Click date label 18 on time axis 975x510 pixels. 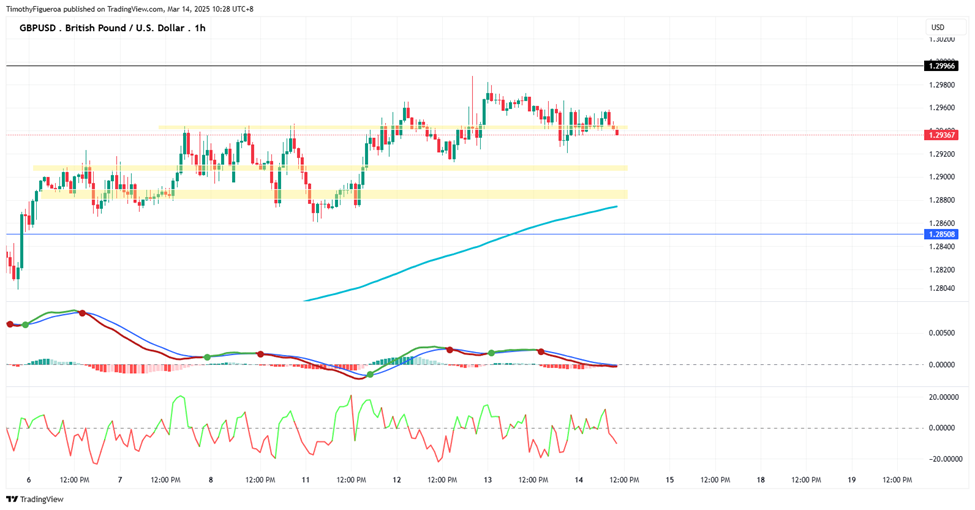(760, 480)
